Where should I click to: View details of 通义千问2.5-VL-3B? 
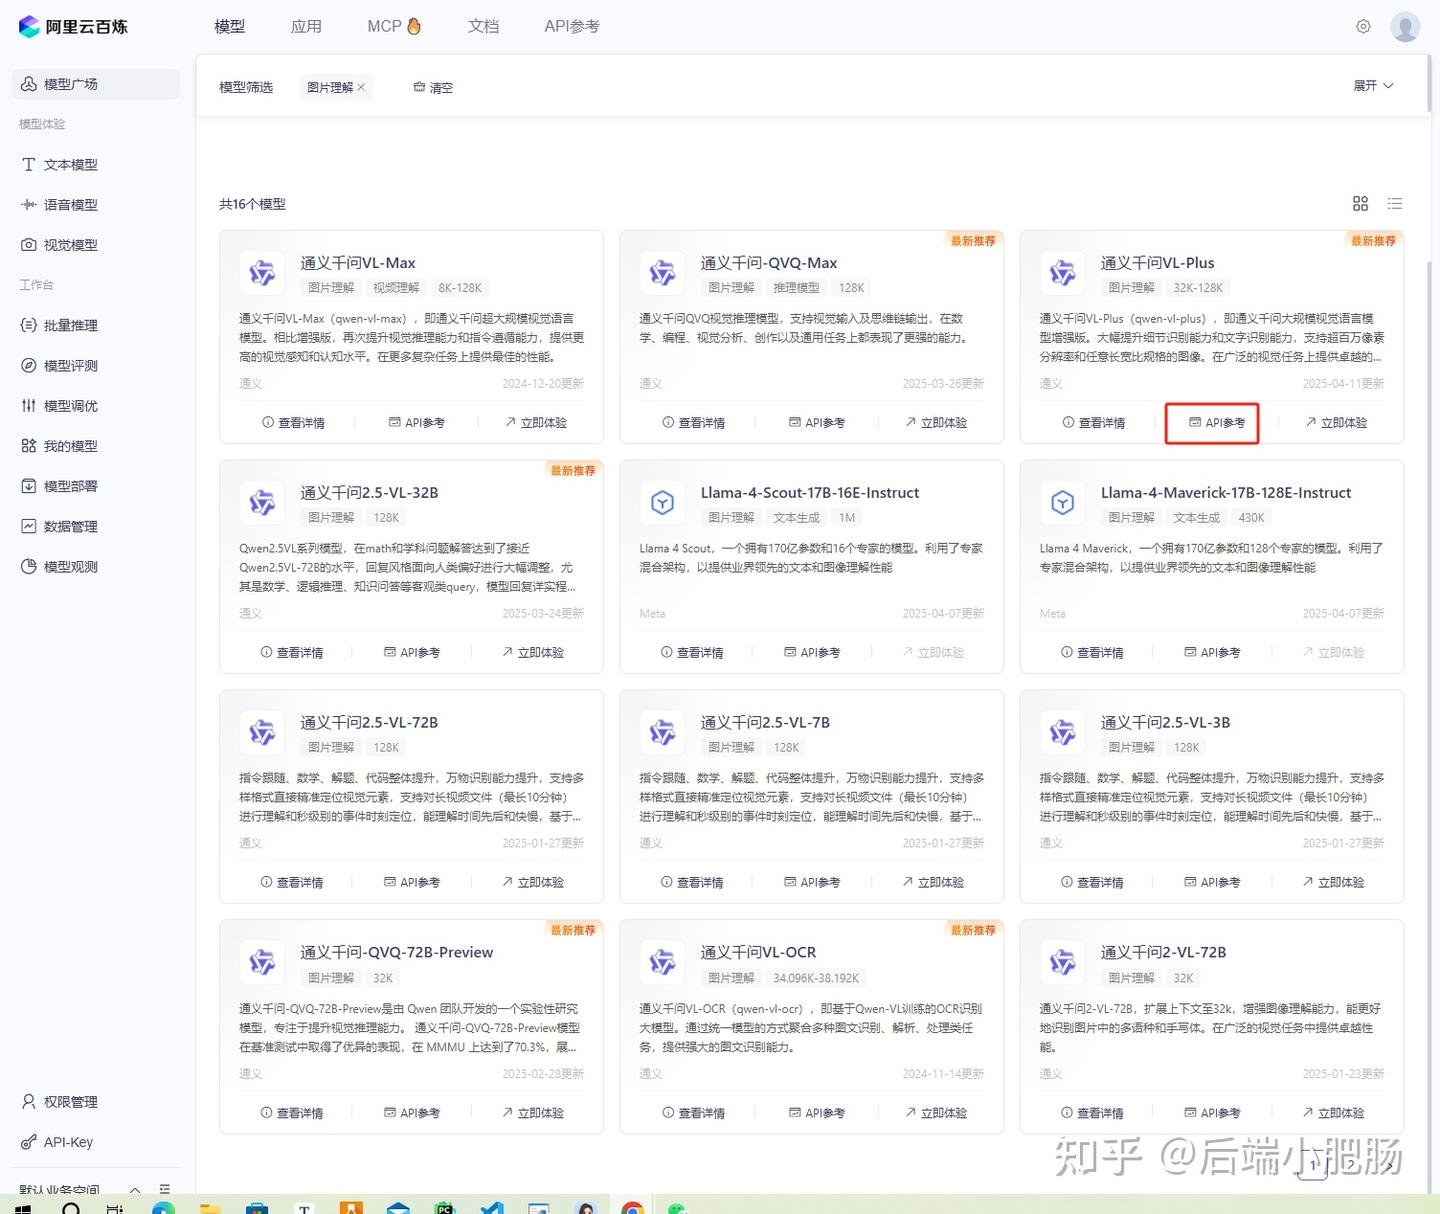1092,883
